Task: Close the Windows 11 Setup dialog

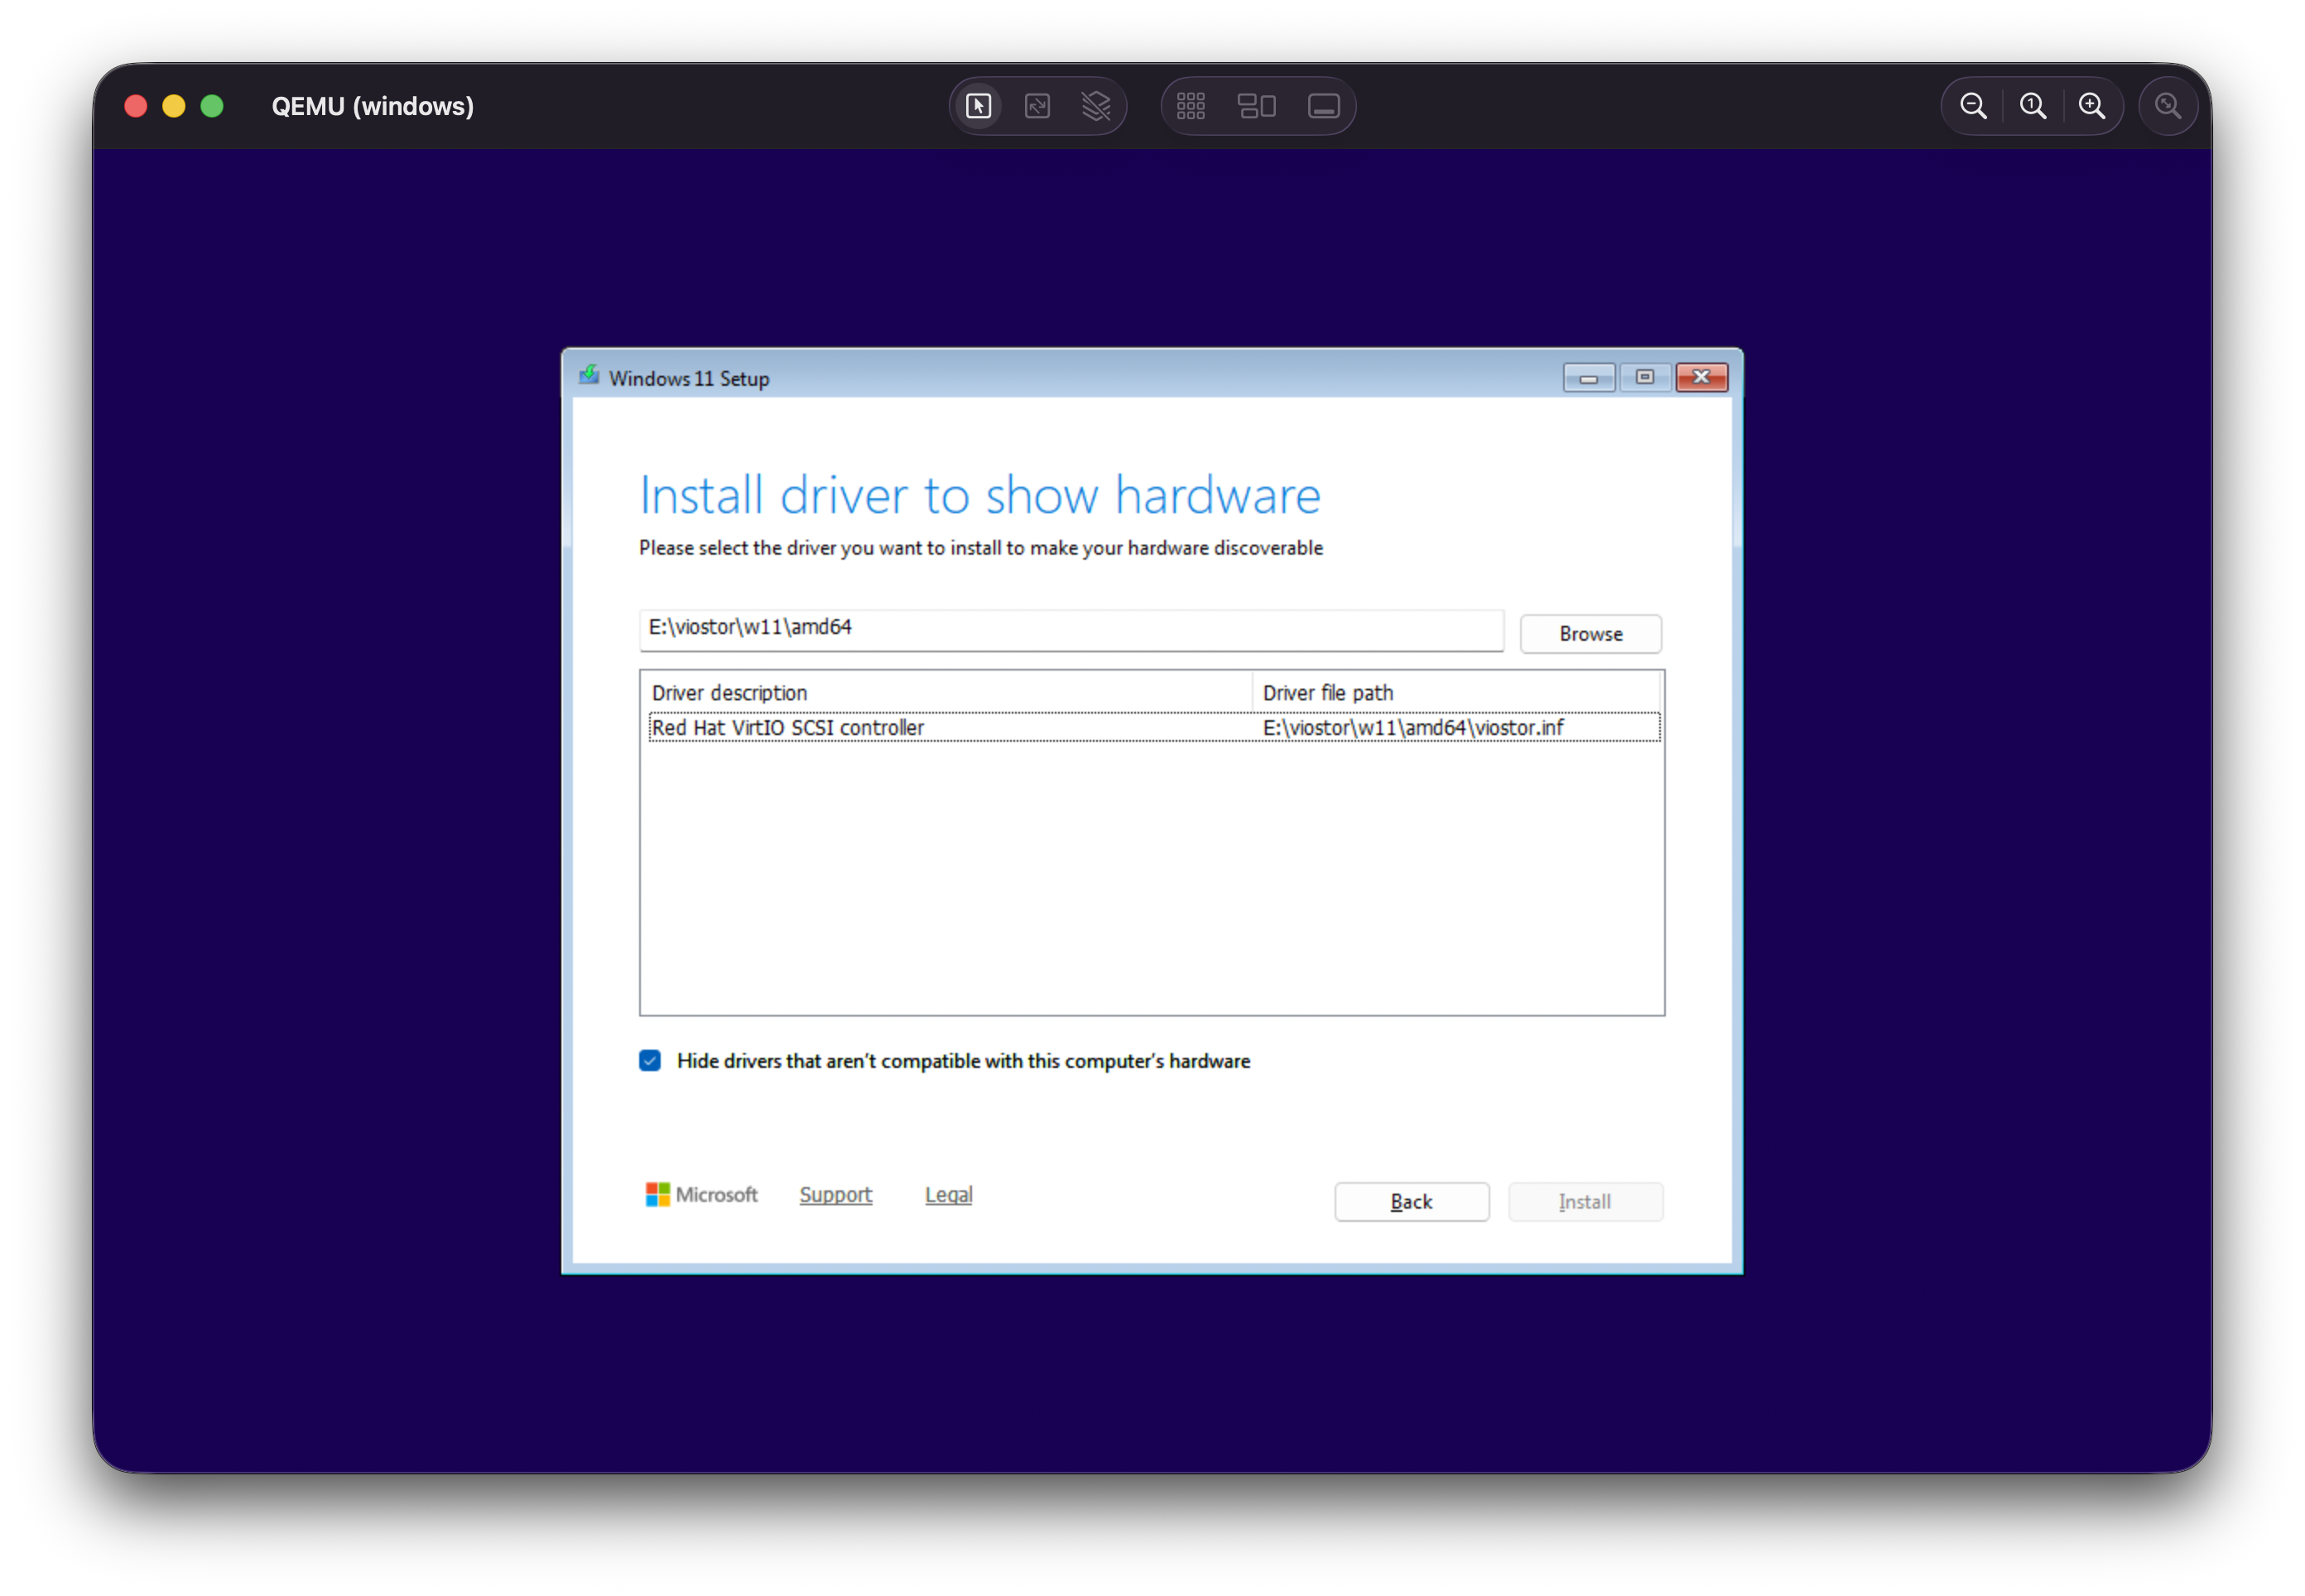Action: click(1701, 377)
